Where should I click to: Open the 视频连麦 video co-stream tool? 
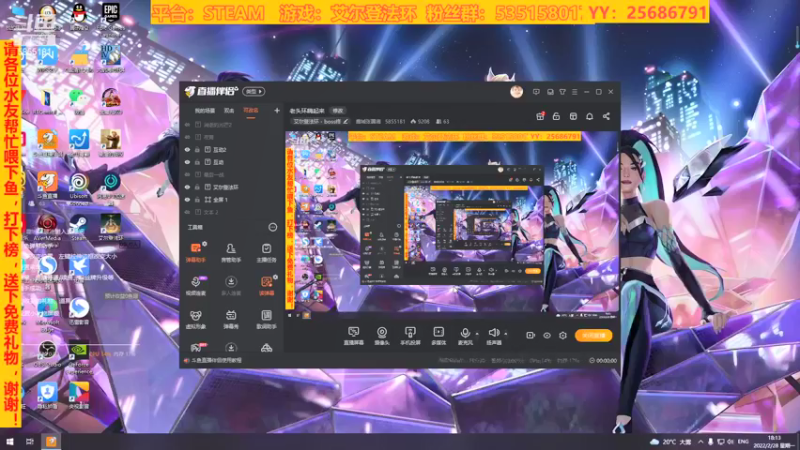[196, 286]
